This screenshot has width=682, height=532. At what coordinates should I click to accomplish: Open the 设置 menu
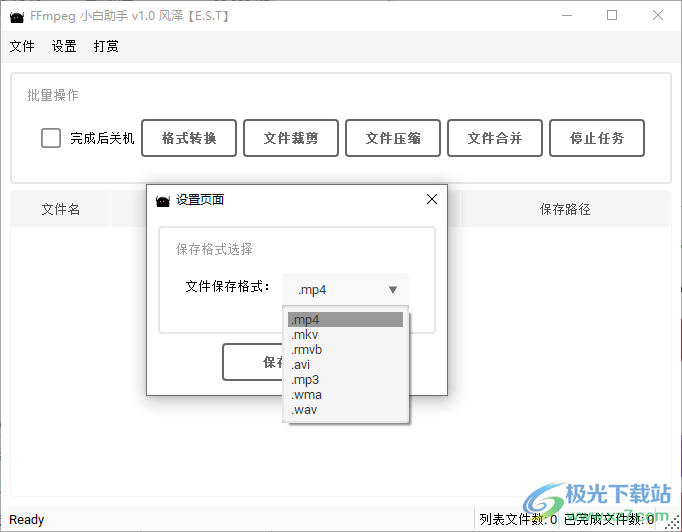[x=64, y=46]
